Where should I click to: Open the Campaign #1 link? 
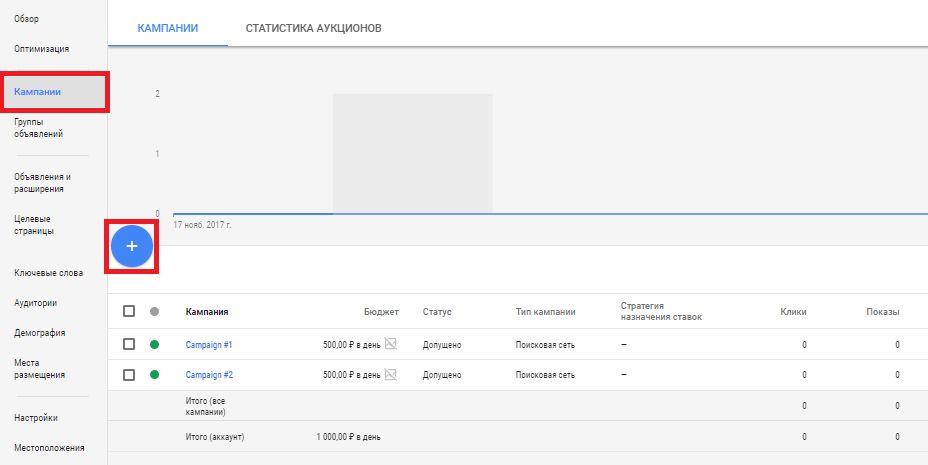[x=209, y=345]
